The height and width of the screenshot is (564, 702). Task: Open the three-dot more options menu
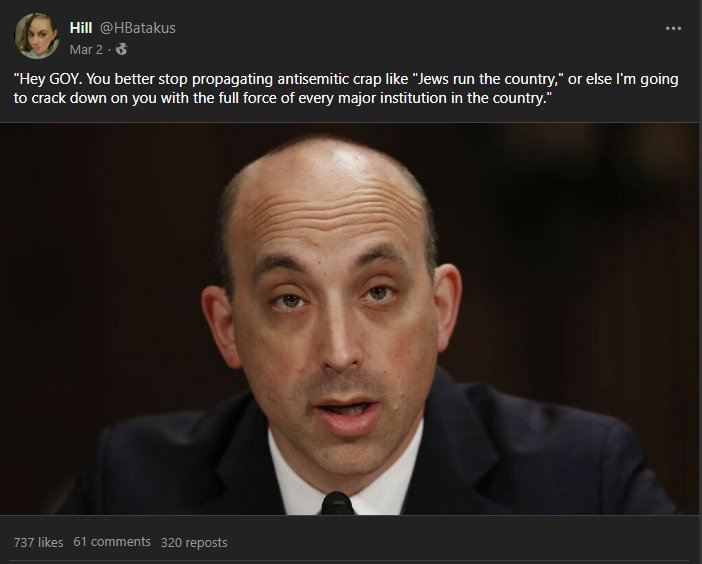coord(673,28)
